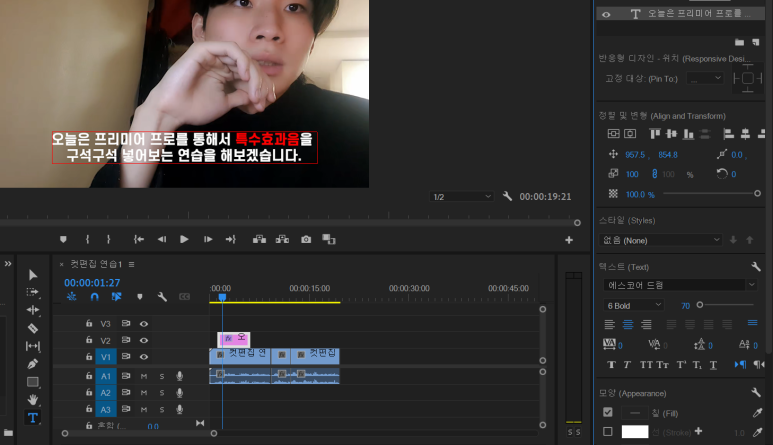Select the Hand tool
Screen dimensions: 773x445
[x=33, y=400]
